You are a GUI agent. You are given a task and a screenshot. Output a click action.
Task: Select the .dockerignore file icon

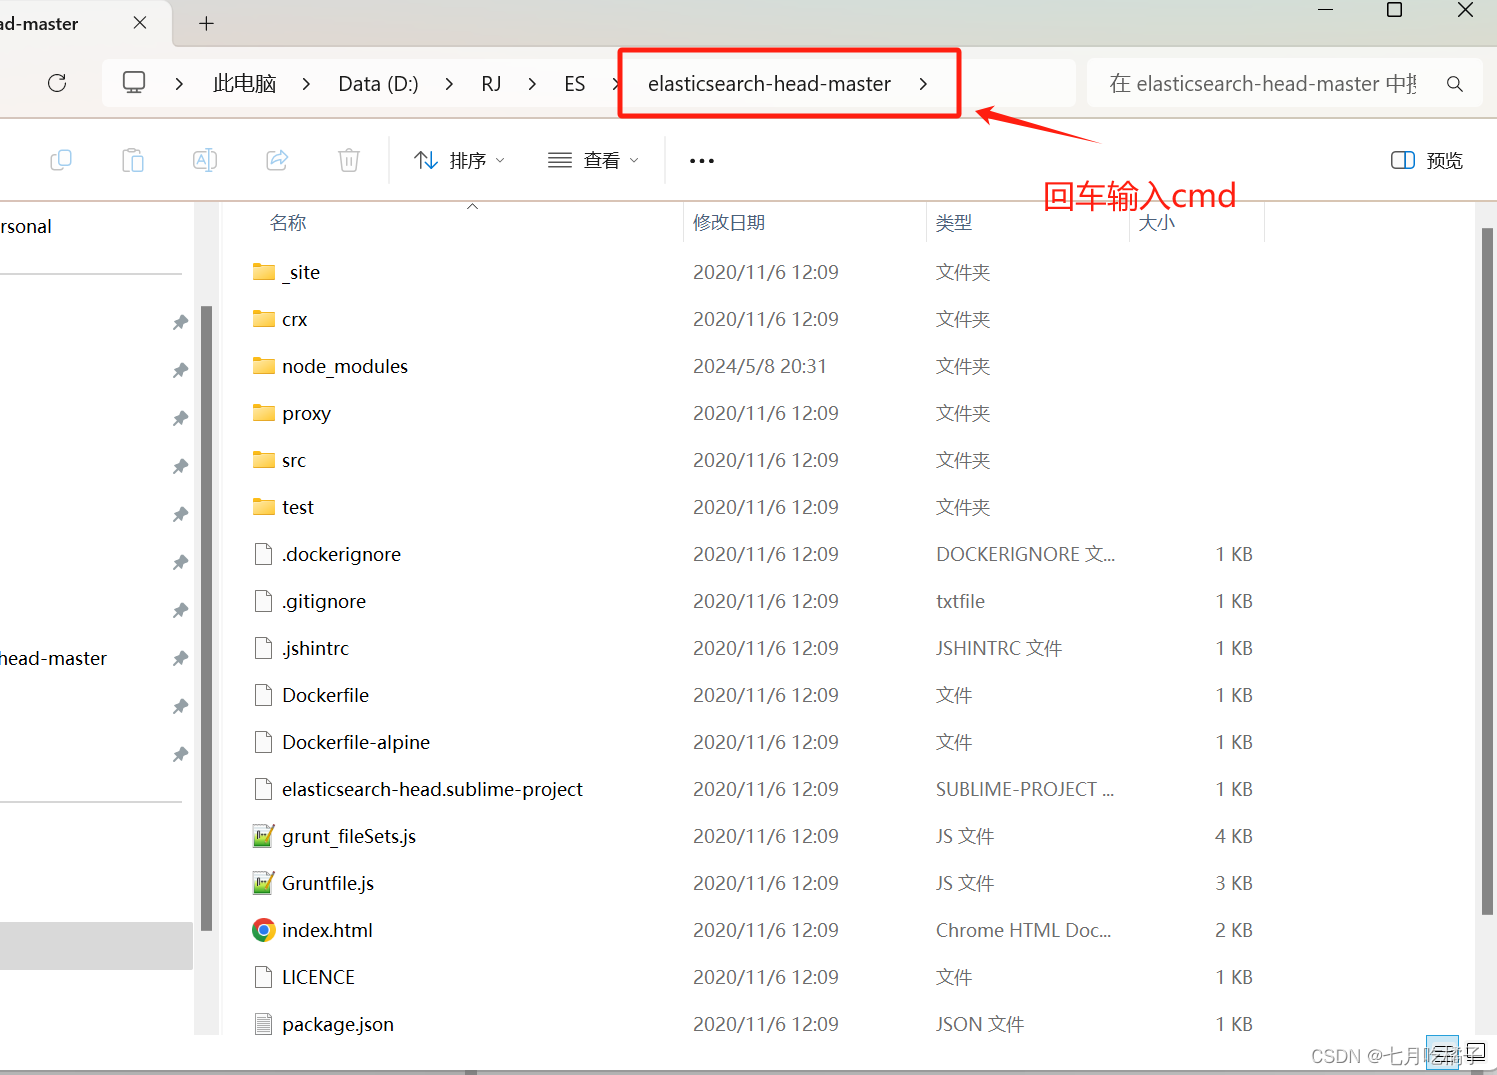click(264, 554)
